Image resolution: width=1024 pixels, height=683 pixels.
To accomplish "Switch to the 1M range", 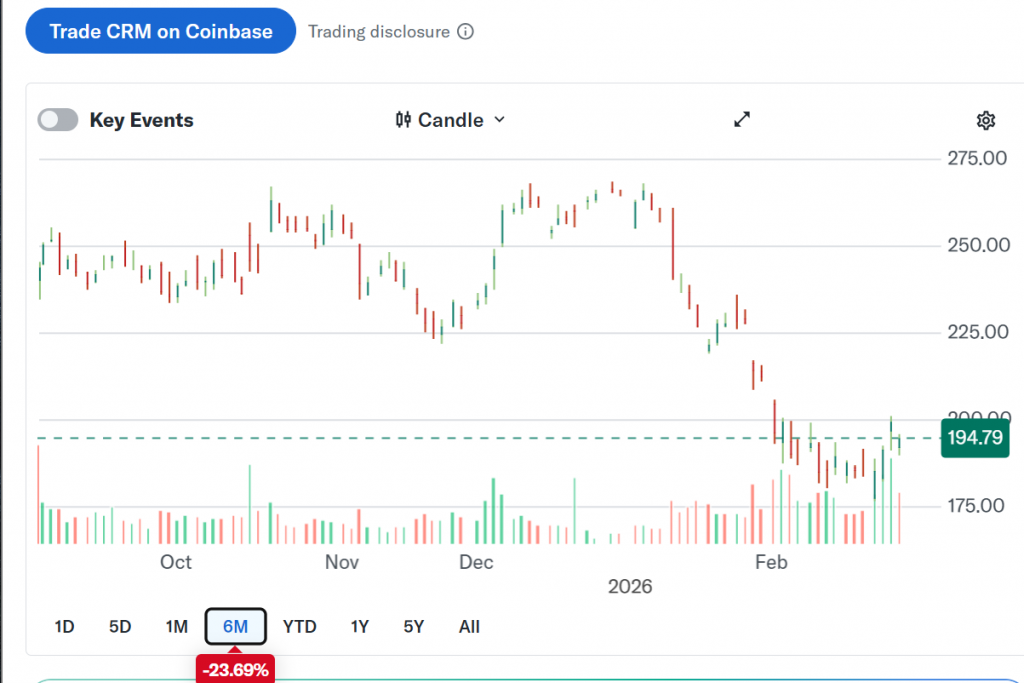I will (x=177, y=627).
